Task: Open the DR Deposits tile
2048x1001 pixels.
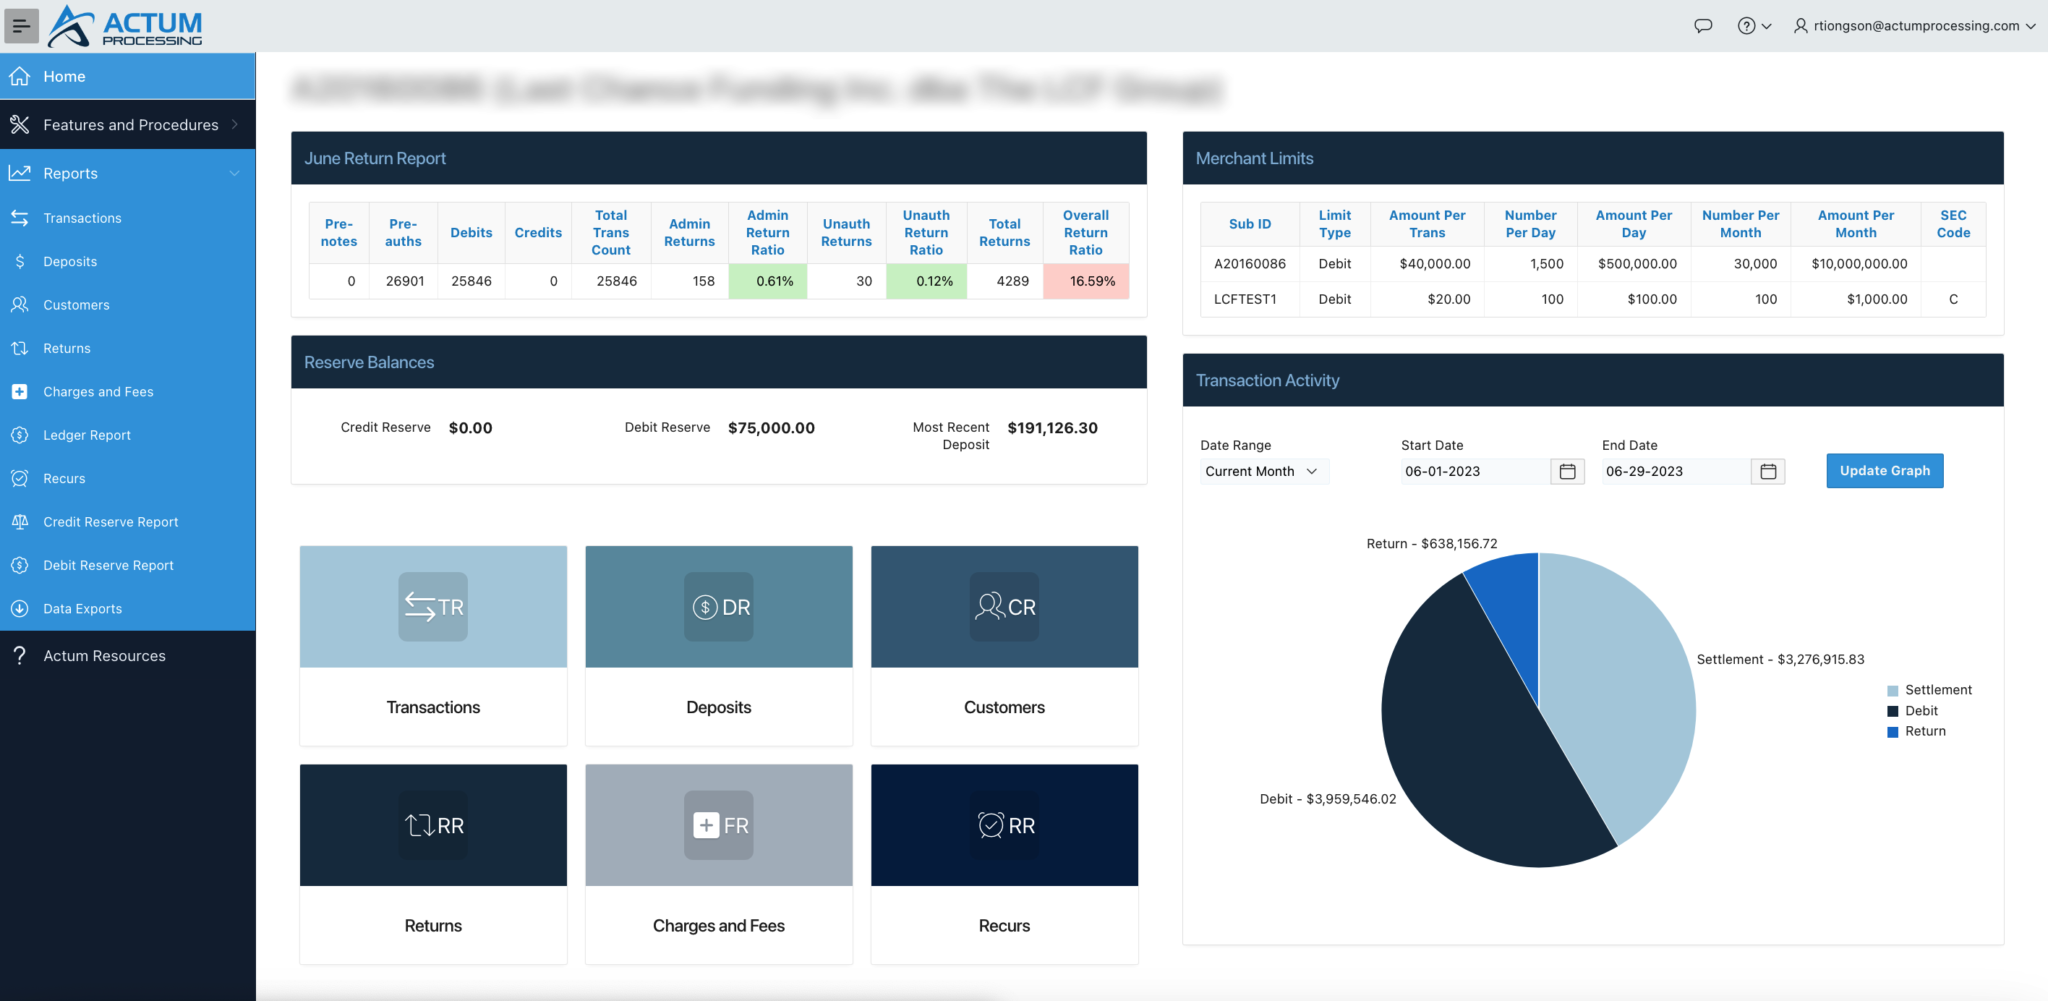Action: [719, 645]
